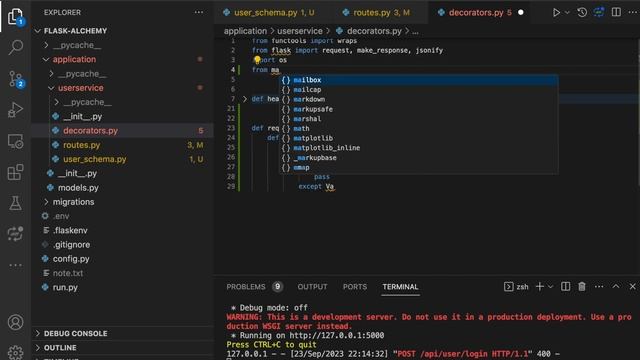Viewport: 640px width, 360px height.
Task: Choose the mailbox autocomplete suggestion
Action: point(419,80)
